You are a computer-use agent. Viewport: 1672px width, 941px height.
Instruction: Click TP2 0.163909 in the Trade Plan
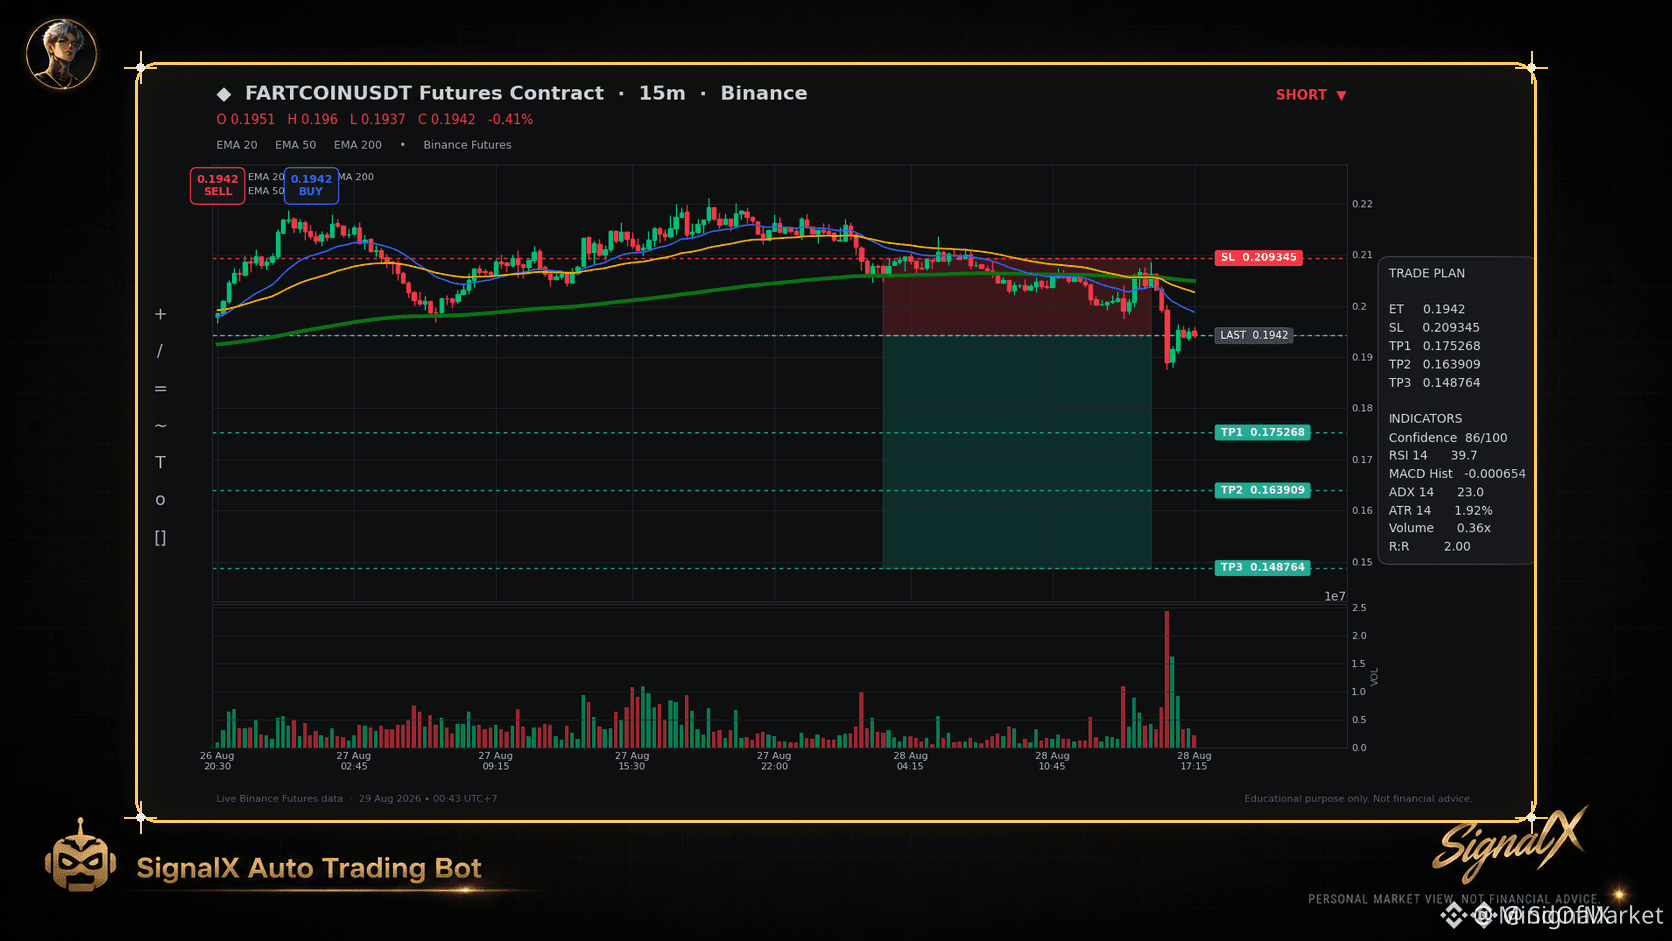[1435, 364]
